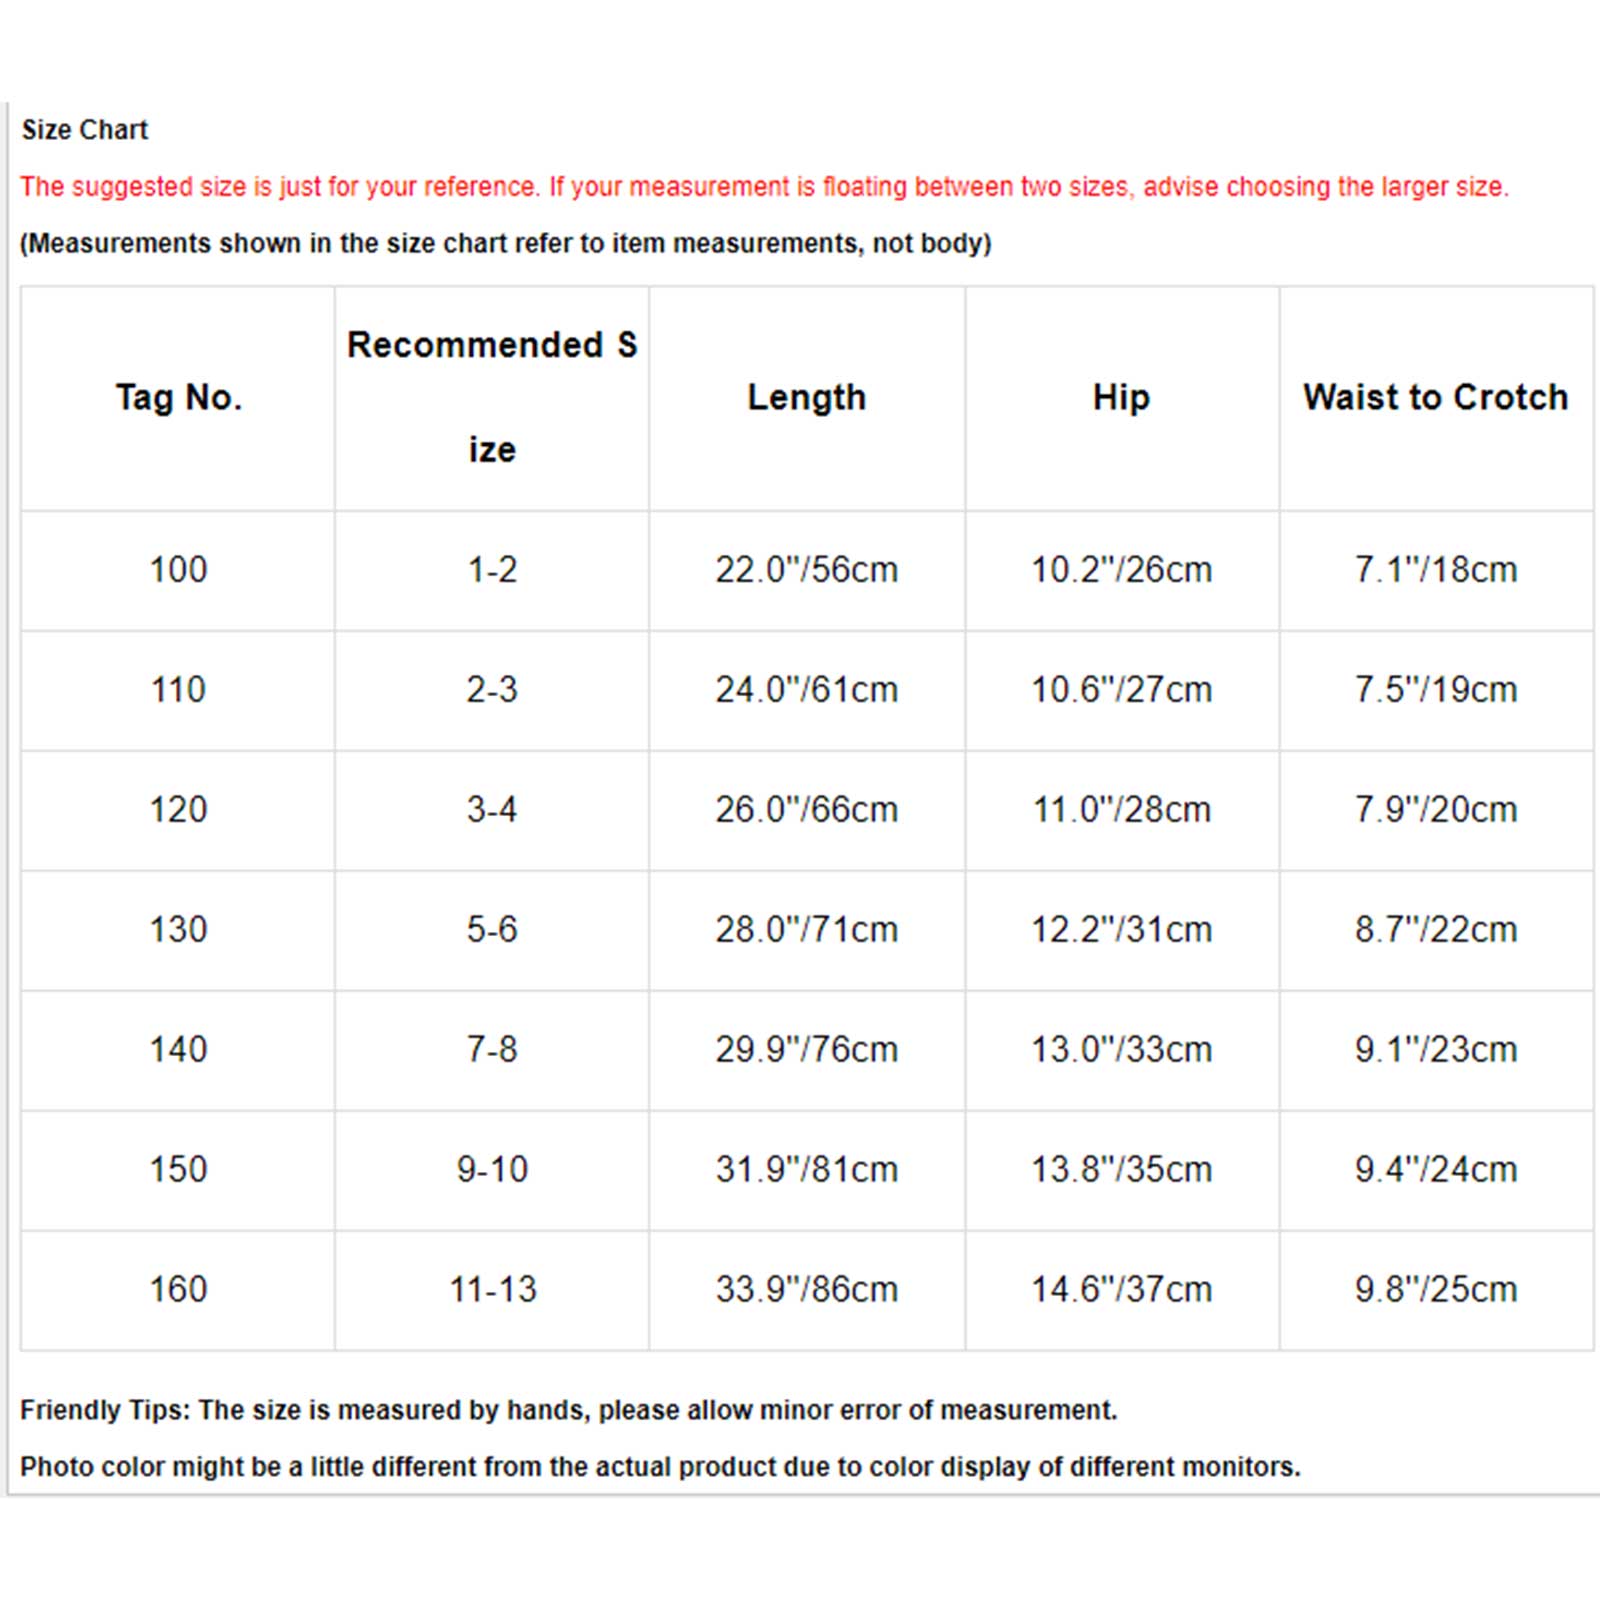1600x1600 pixels.
Task: Click the 10.2"/26cm hip cell
Action: point(1122,570)
